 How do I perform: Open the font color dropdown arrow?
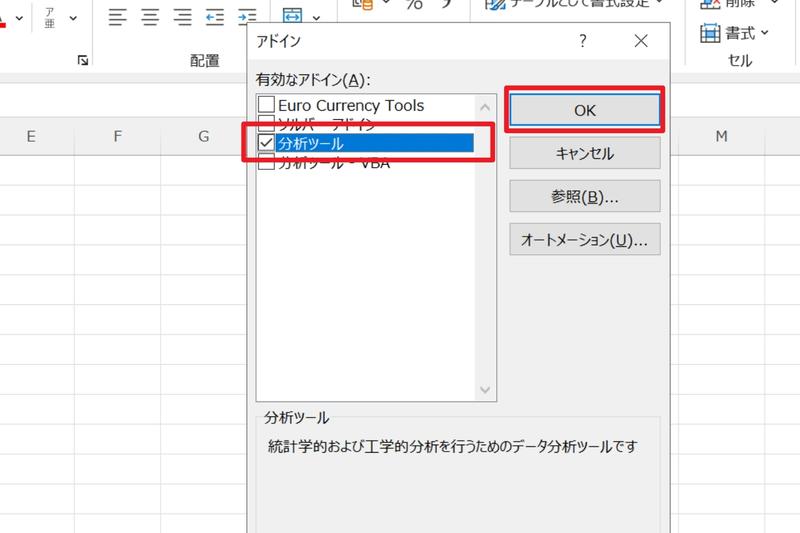[x=19, y=18]
